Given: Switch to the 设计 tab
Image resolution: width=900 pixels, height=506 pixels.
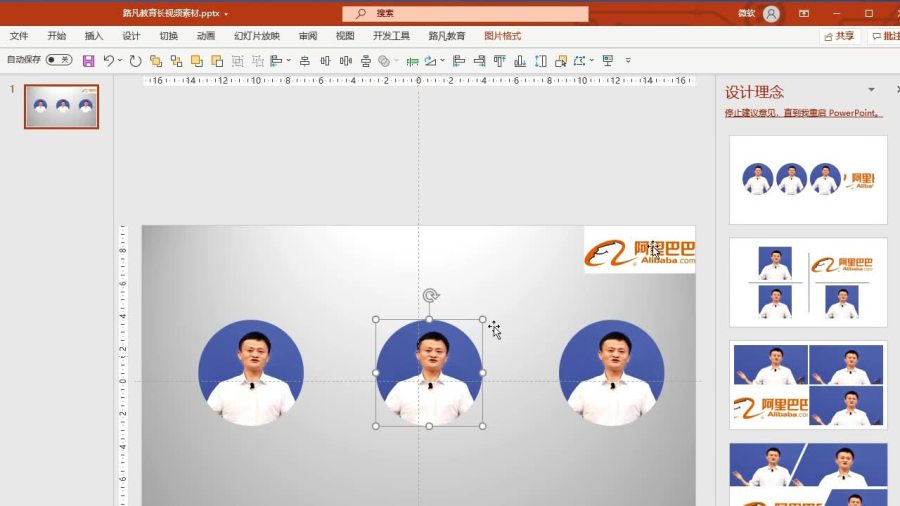Looking at the screenshot, I should tap(131, 36).
